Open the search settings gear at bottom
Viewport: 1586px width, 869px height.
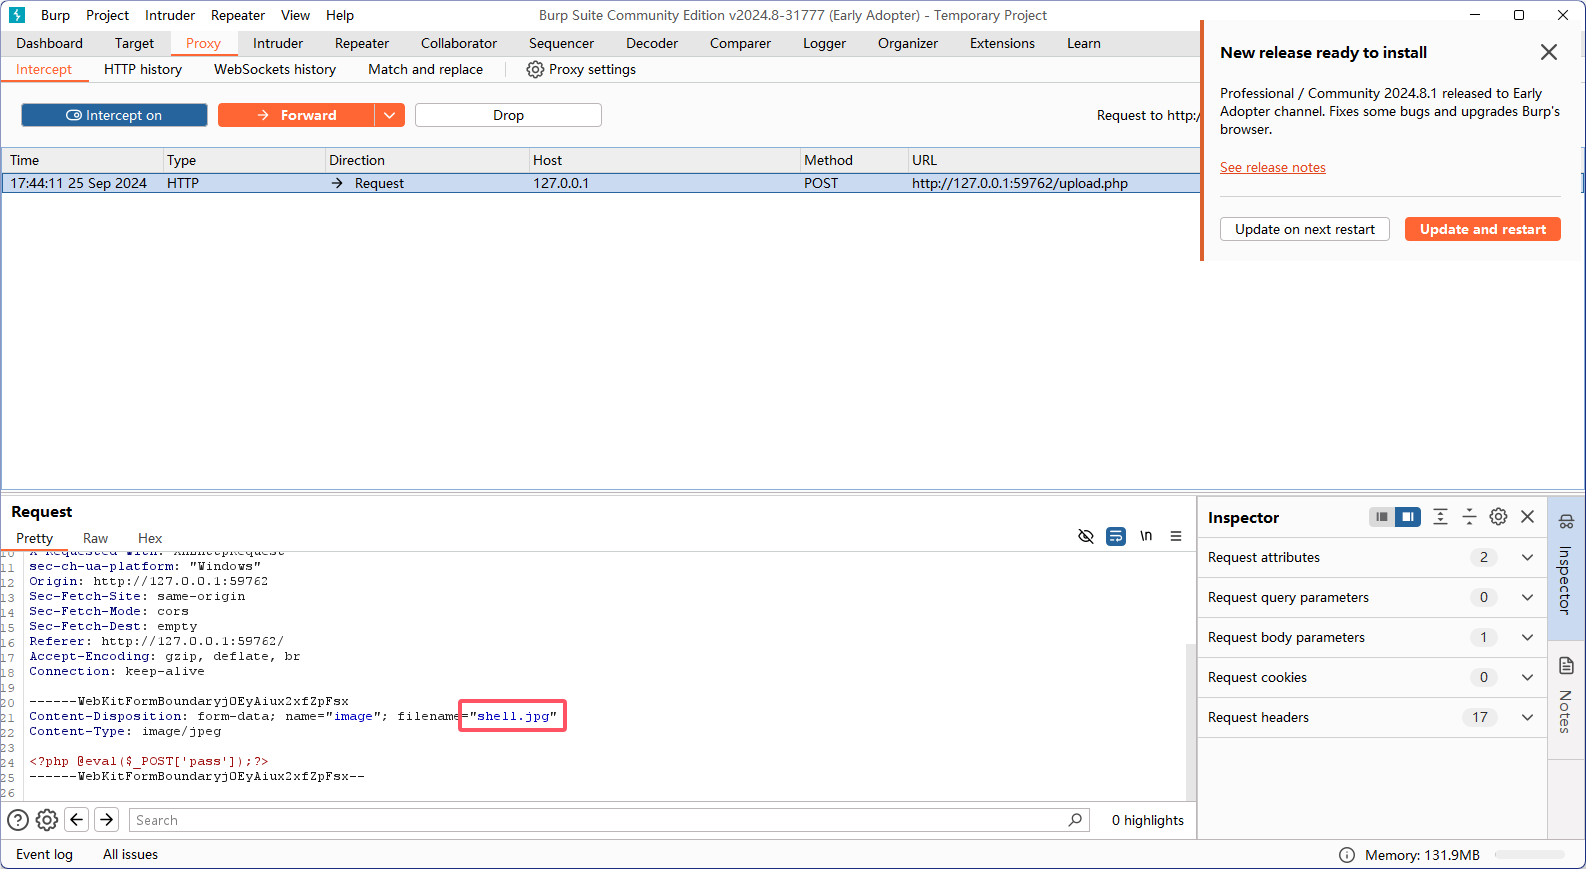47,820
